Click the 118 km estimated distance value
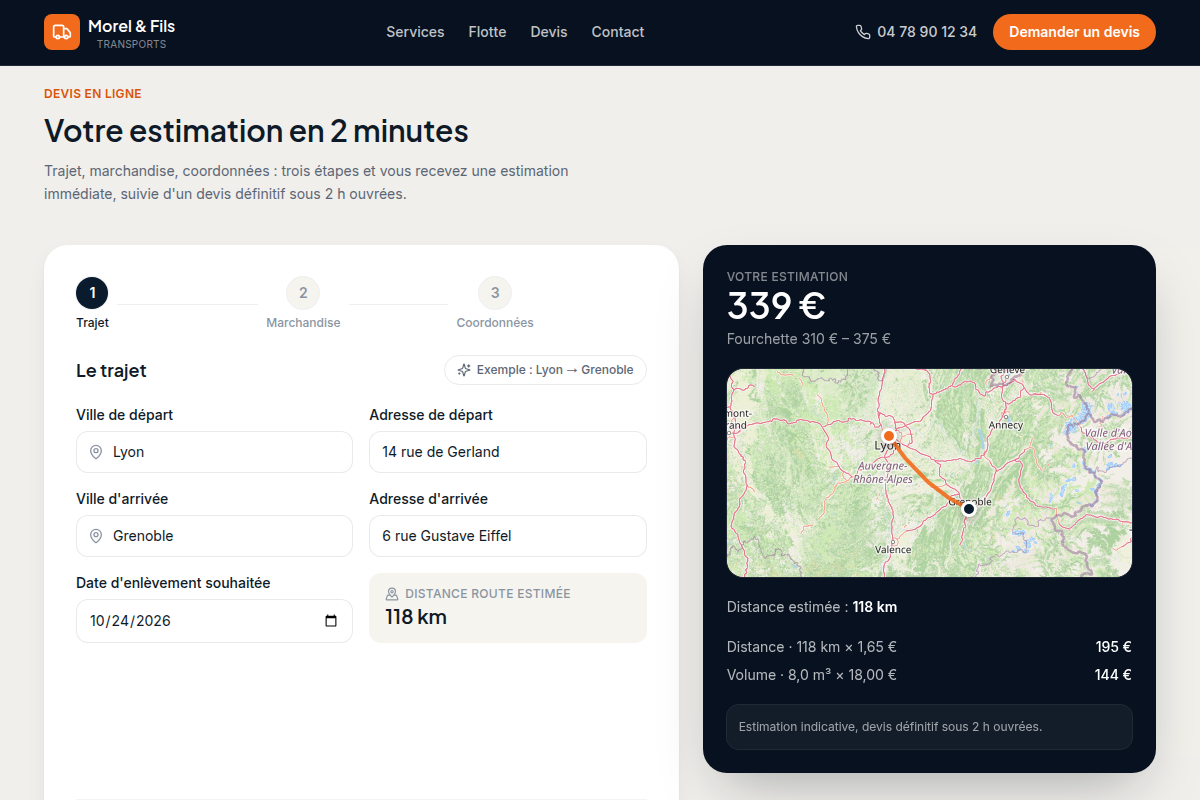 416,617
